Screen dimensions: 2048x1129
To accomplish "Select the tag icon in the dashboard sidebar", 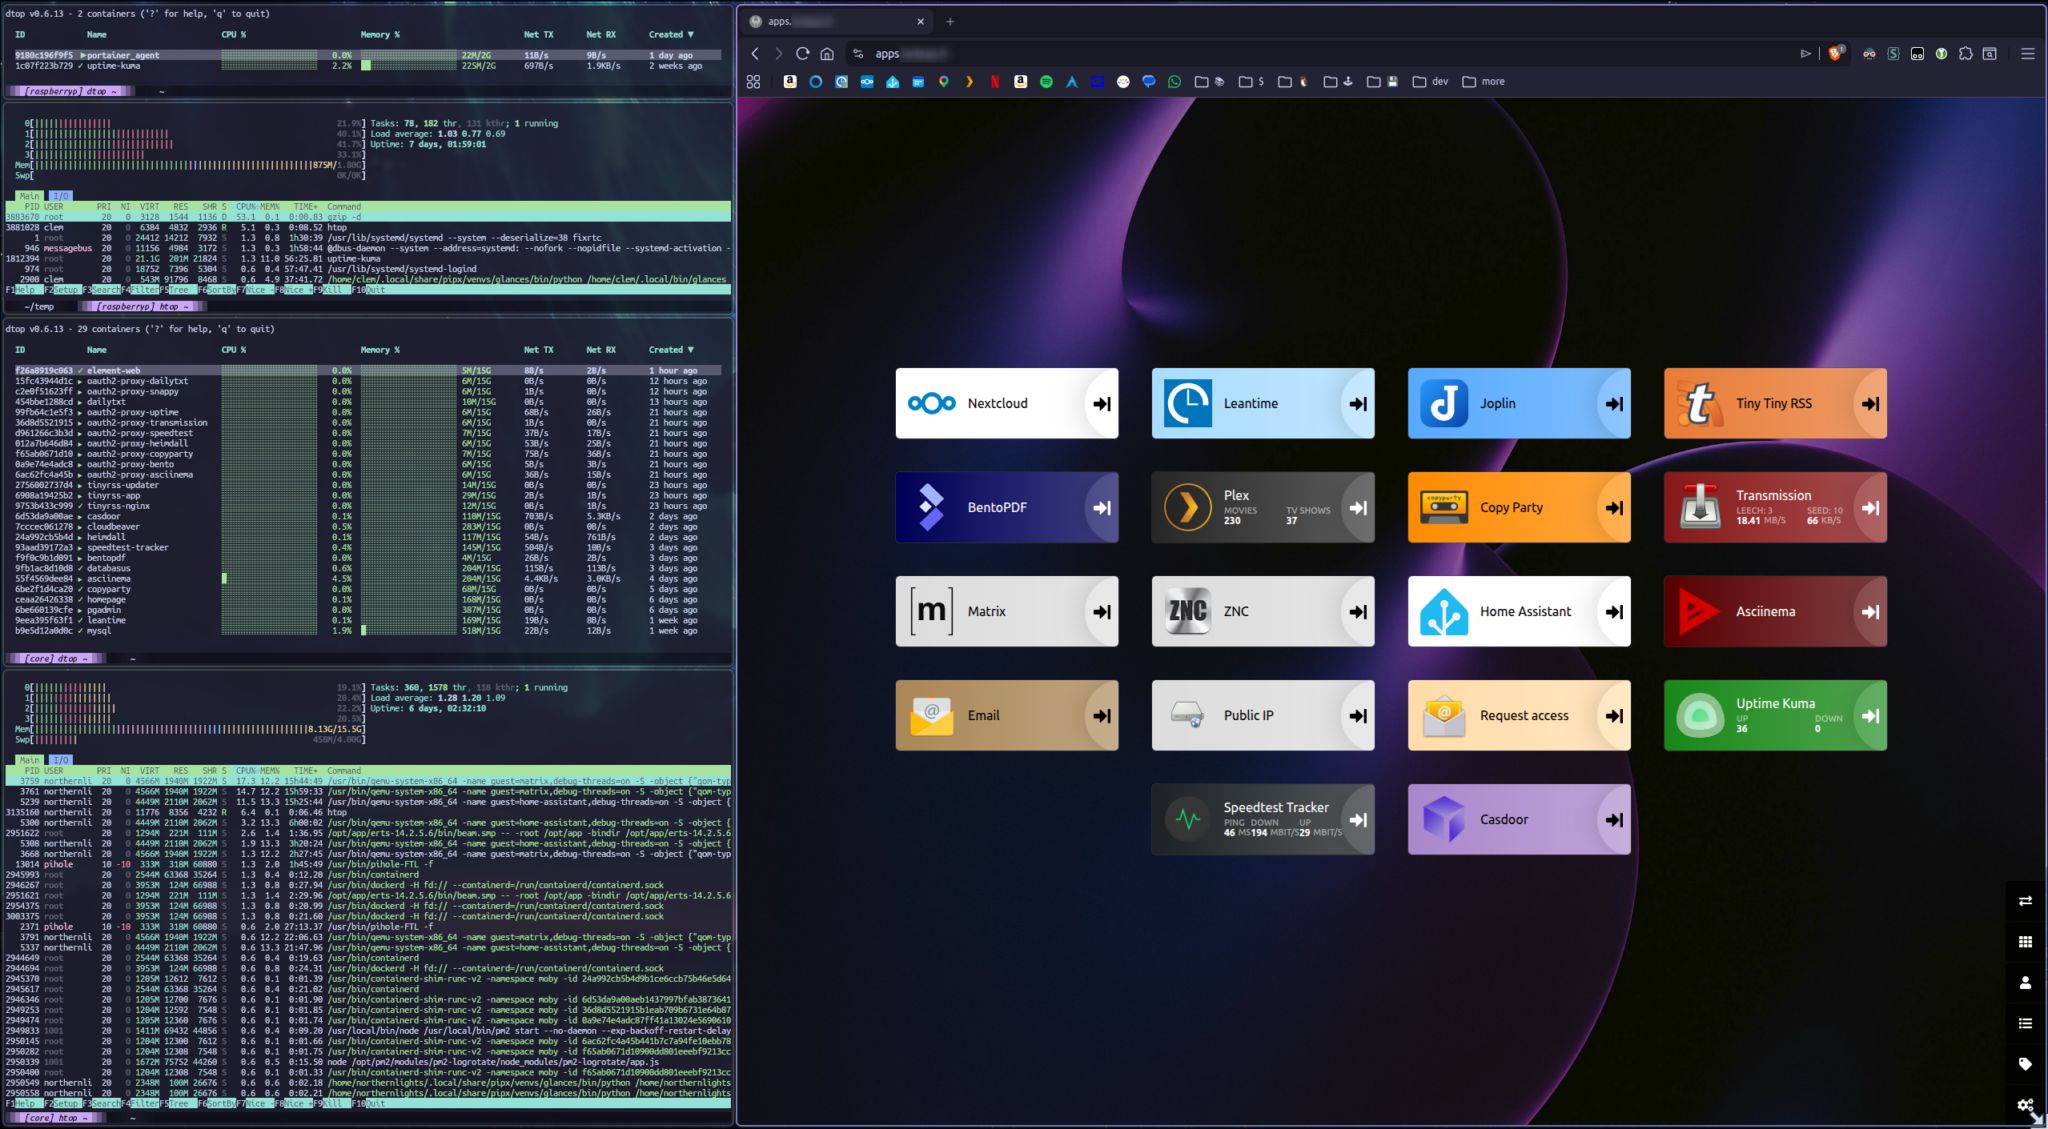I will tap(2026, 1063).
